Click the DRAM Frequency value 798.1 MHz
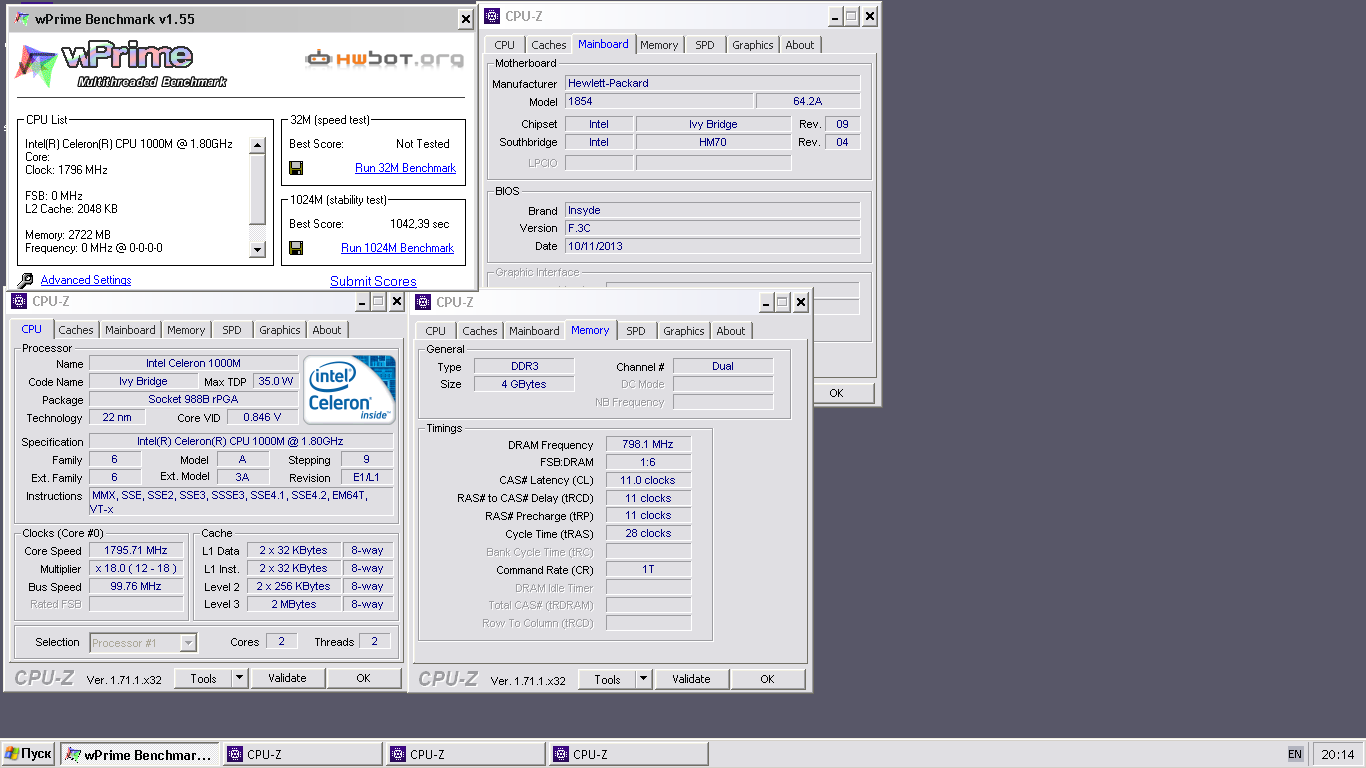This screenshot has height=768, width=1366. coord(648,445)
